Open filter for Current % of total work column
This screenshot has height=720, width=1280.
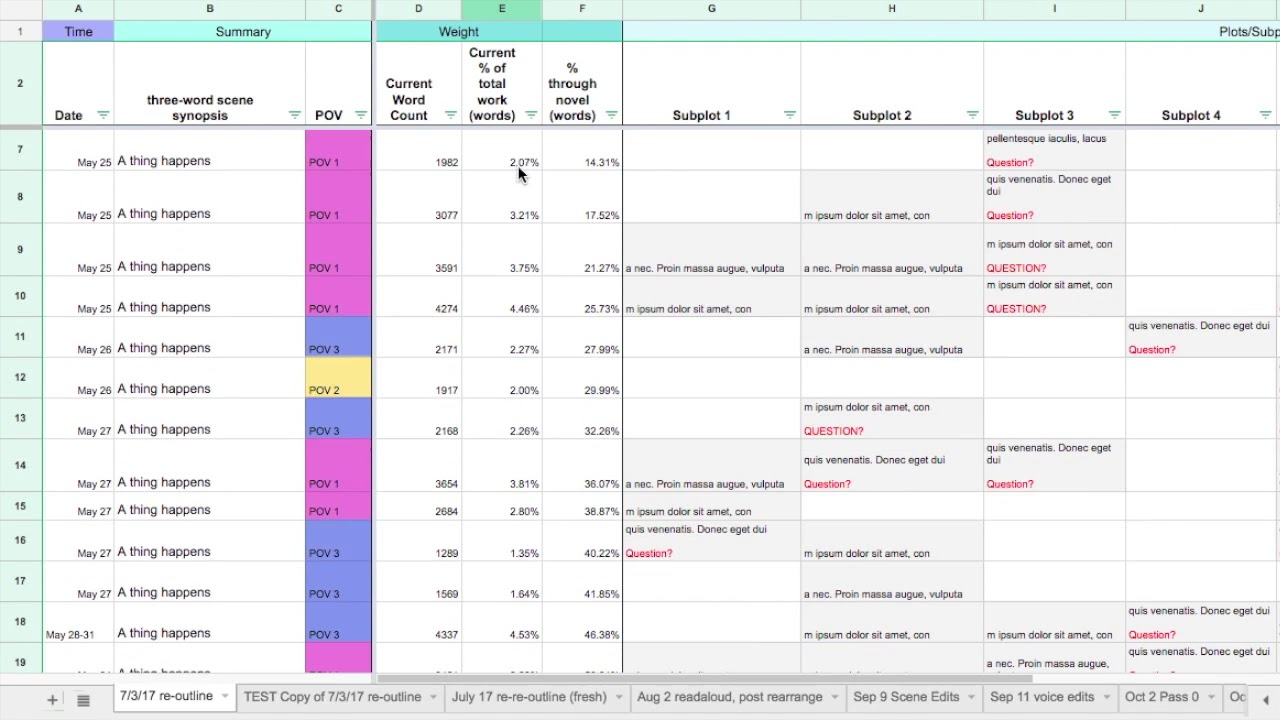[531, 116]
